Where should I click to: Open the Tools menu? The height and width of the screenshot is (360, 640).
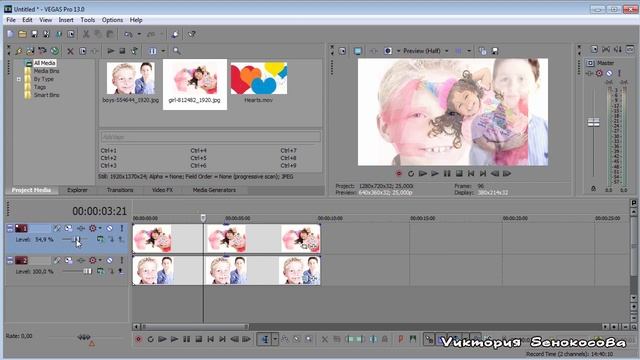click(87, 20)
